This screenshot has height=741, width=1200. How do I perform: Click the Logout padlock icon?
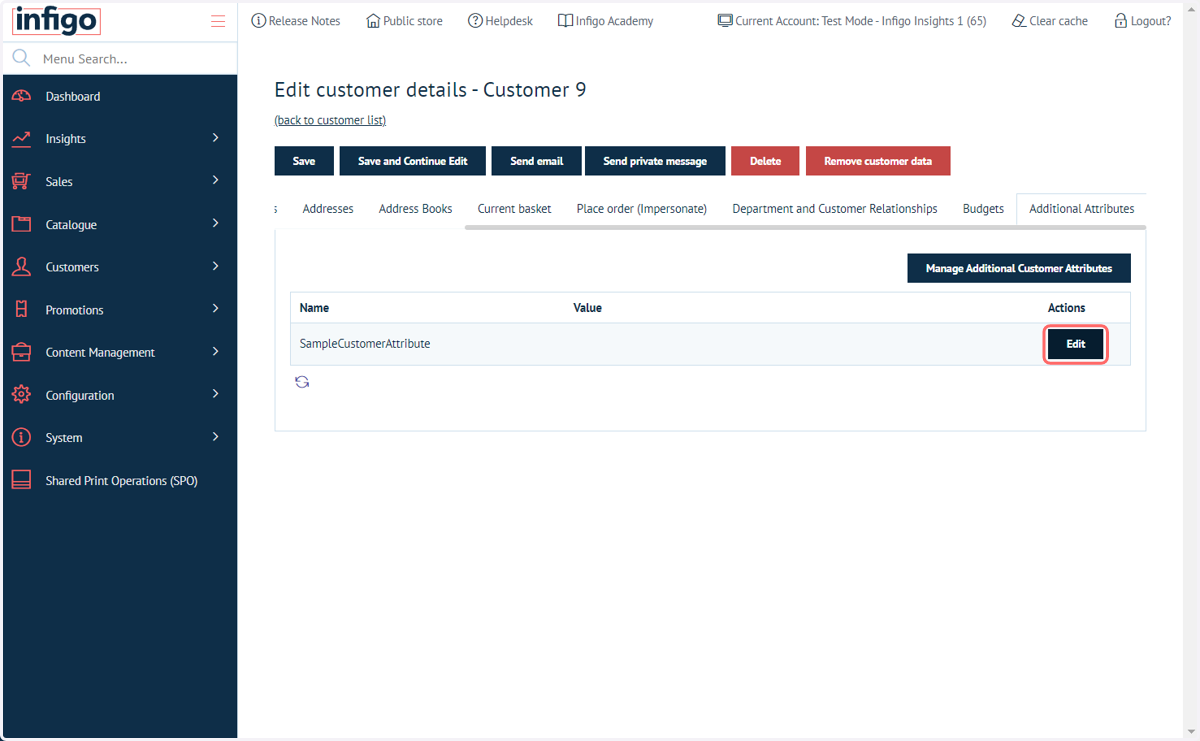pos(1121,21)
